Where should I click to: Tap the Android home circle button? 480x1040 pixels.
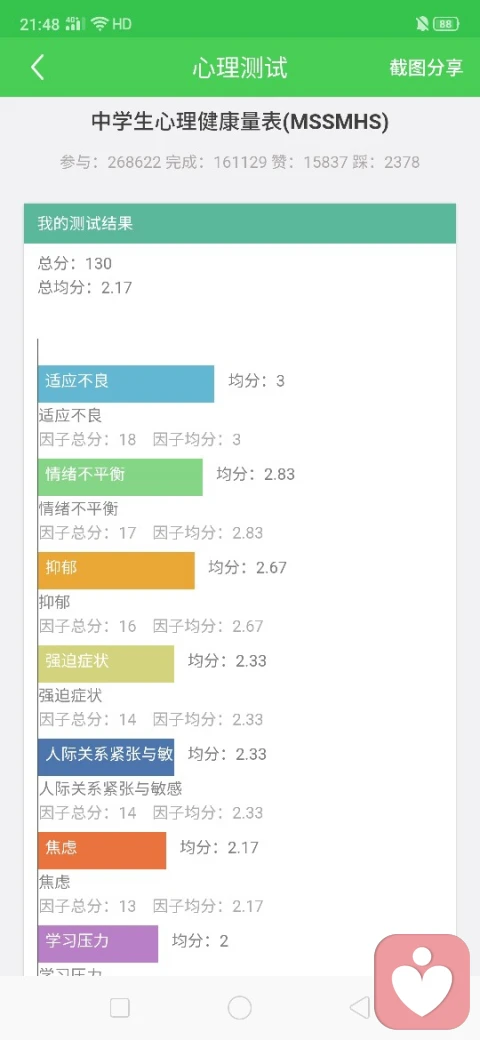(239, 1008)
